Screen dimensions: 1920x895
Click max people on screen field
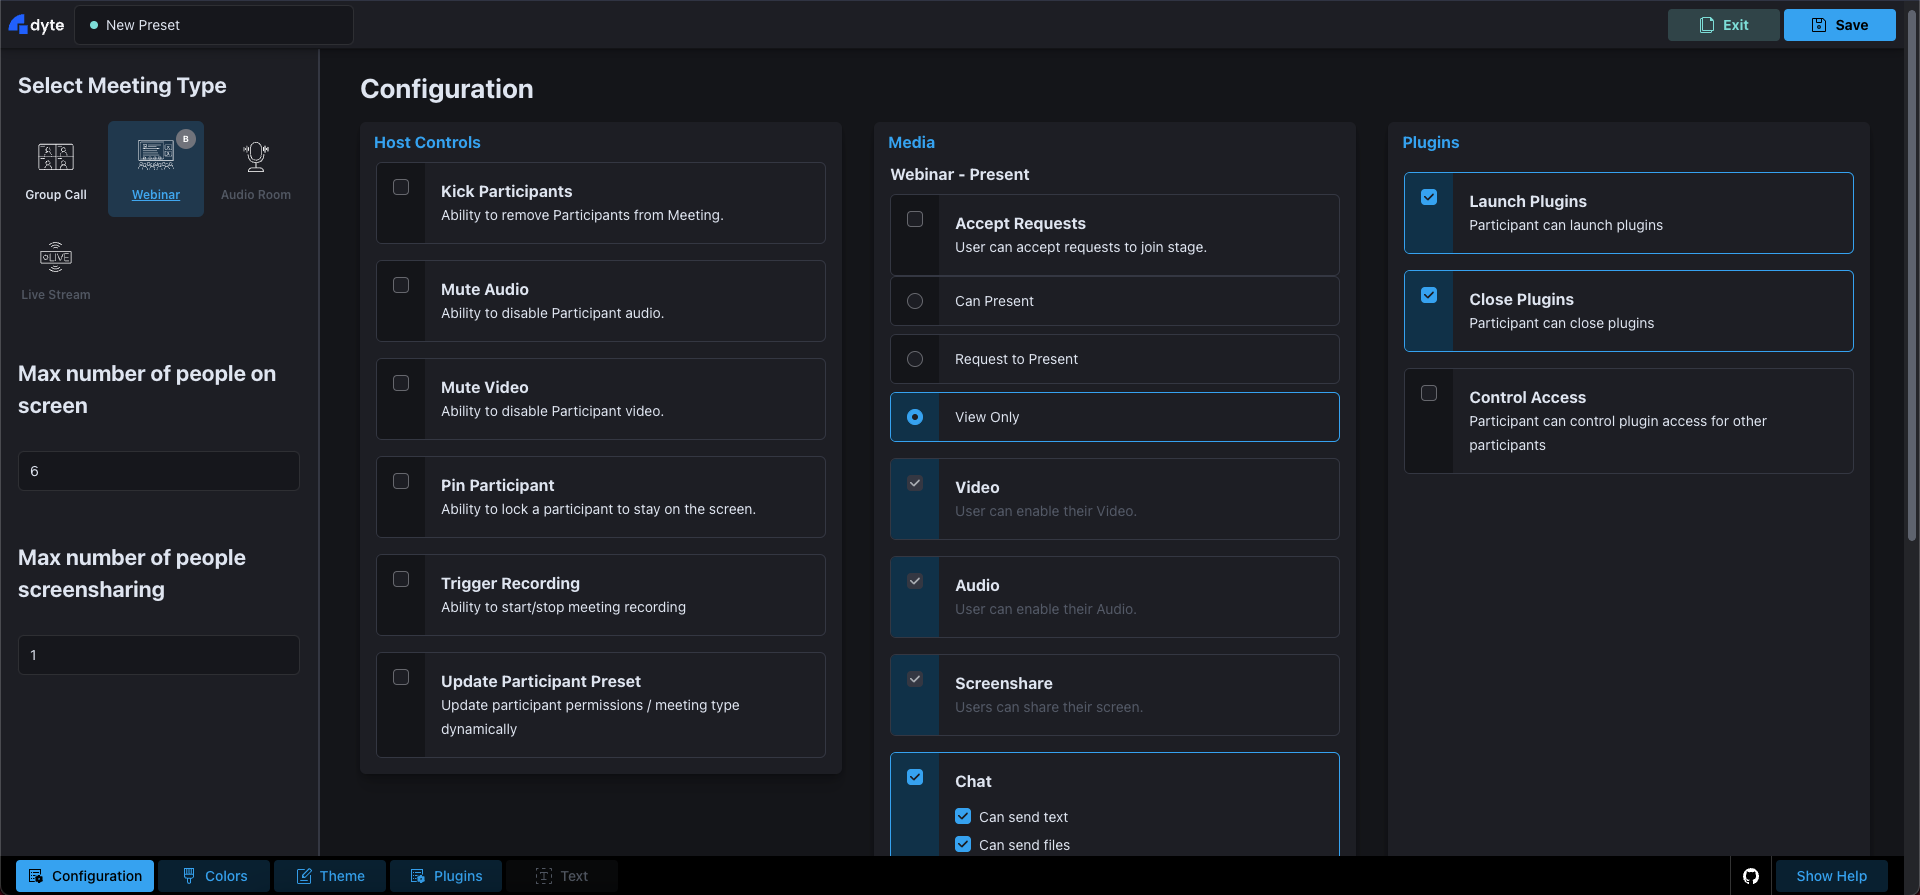159,471
